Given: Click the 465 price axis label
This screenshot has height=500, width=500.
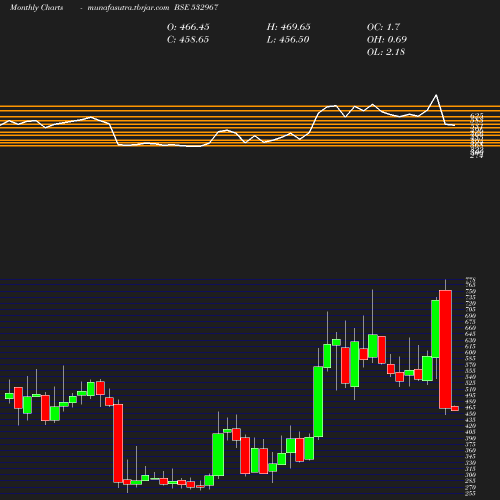Looking at the screenshot, I should 470,408.
